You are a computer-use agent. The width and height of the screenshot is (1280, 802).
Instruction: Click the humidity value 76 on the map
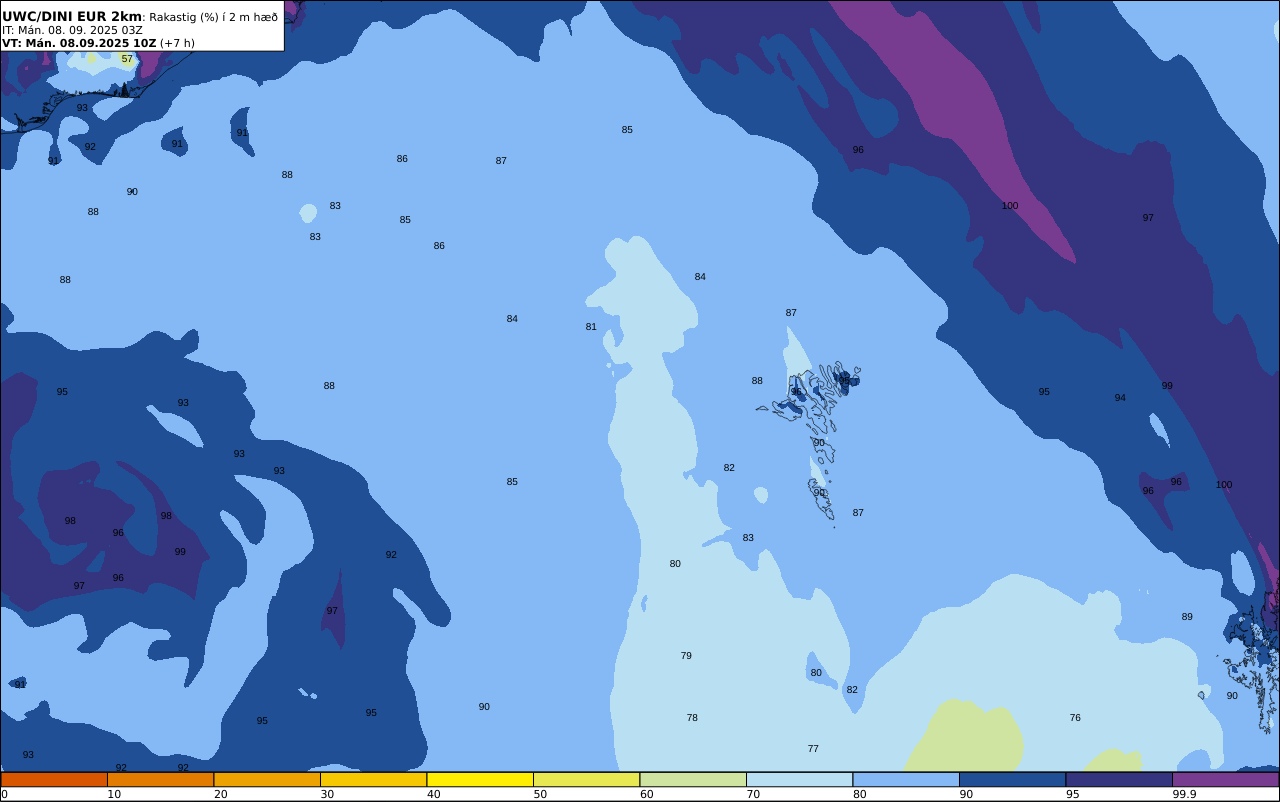click(1075, 718)
